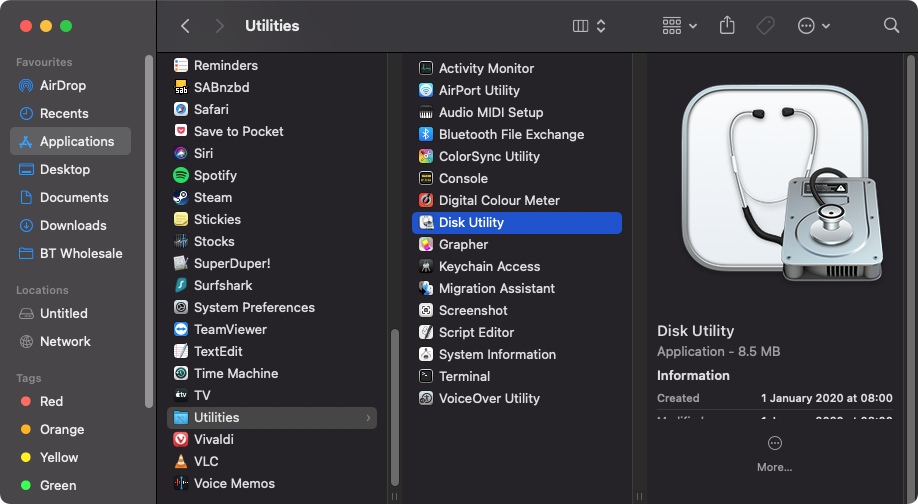Select the Yellow tag
Image resolution: width=918 pixels, height=504 pixels.
click(x=70, y=457)
